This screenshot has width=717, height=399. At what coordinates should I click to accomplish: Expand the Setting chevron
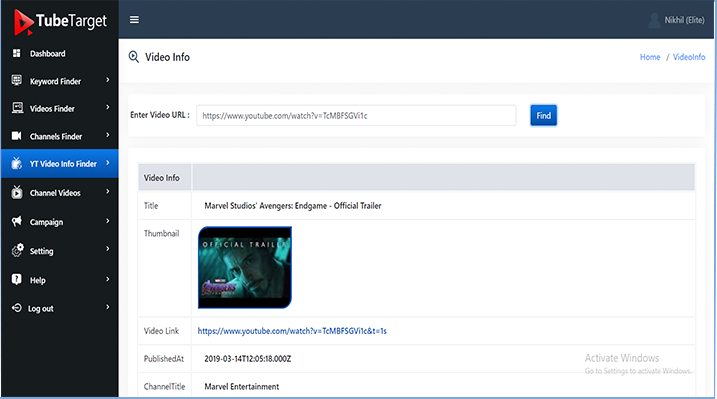[x=108, y=249]
